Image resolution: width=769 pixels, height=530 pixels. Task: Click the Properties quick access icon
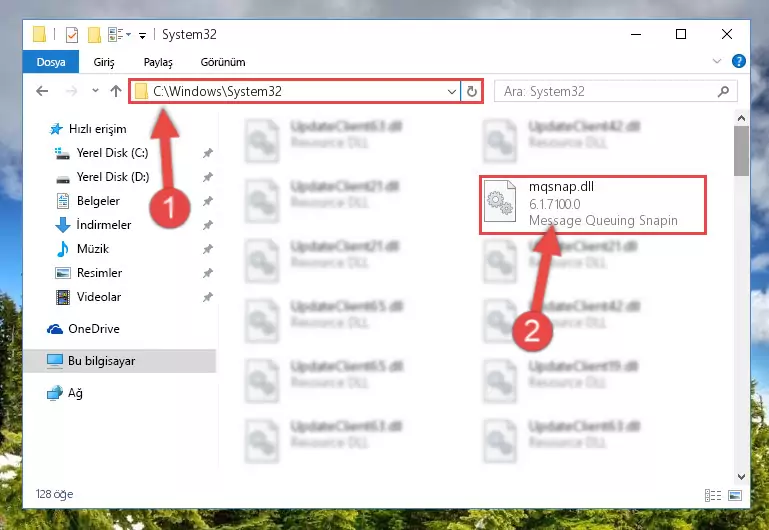coord(72,34)
